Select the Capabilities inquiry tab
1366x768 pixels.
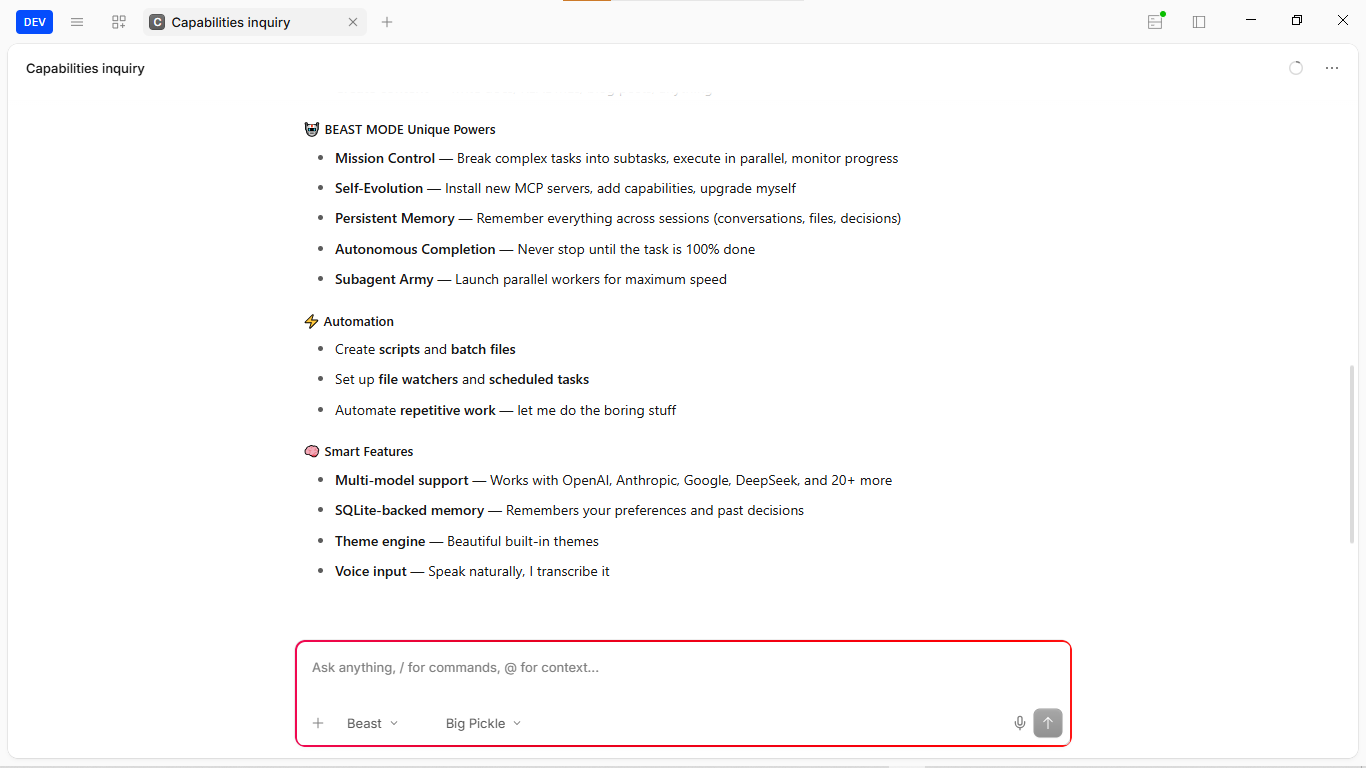tap(255, 22)
